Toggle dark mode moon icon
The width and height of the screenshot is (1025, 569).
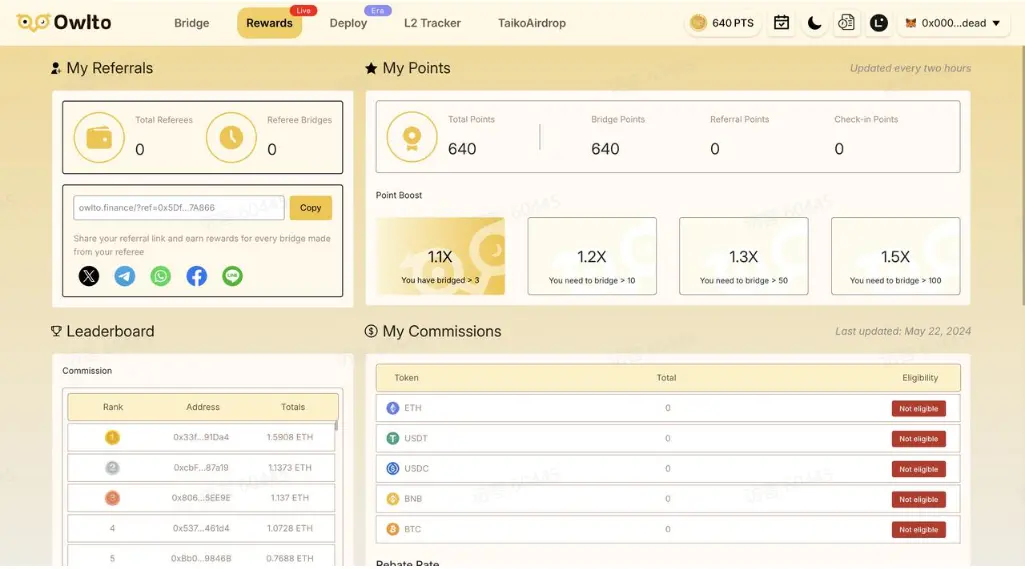(815, 23)
